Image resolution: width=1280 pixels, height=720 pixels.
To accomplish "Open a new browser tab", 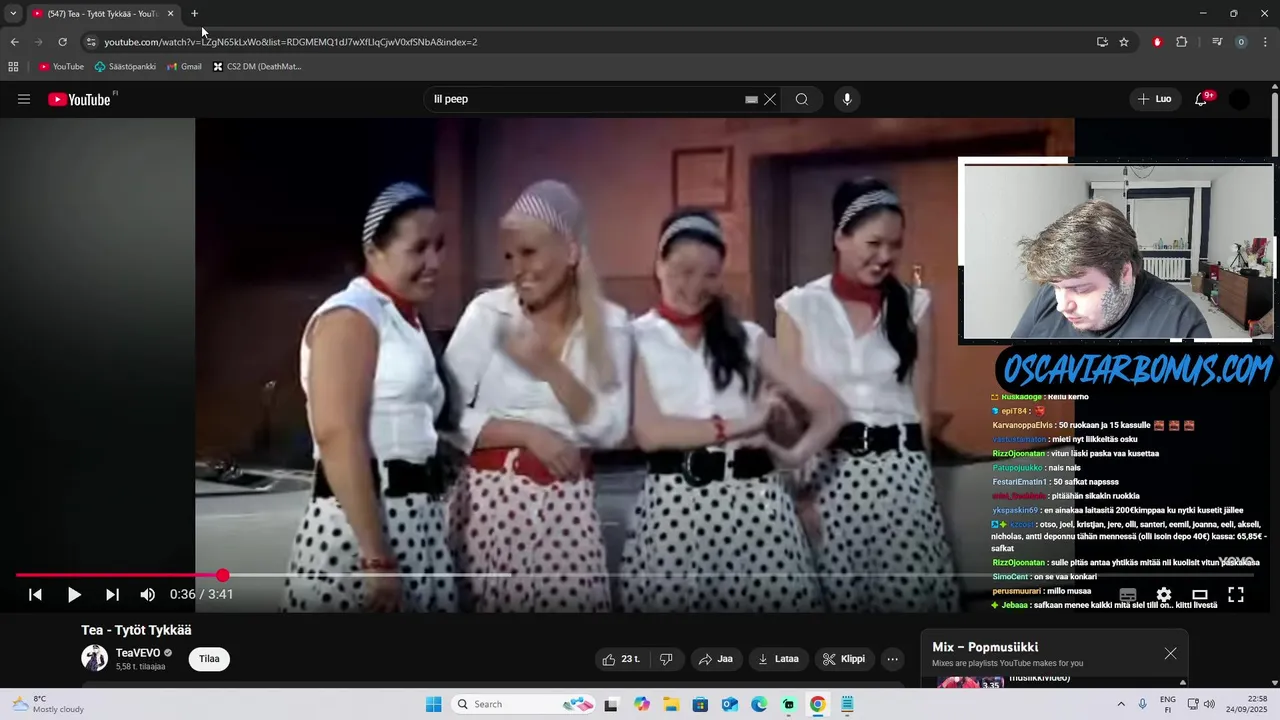I will point(194,13).
